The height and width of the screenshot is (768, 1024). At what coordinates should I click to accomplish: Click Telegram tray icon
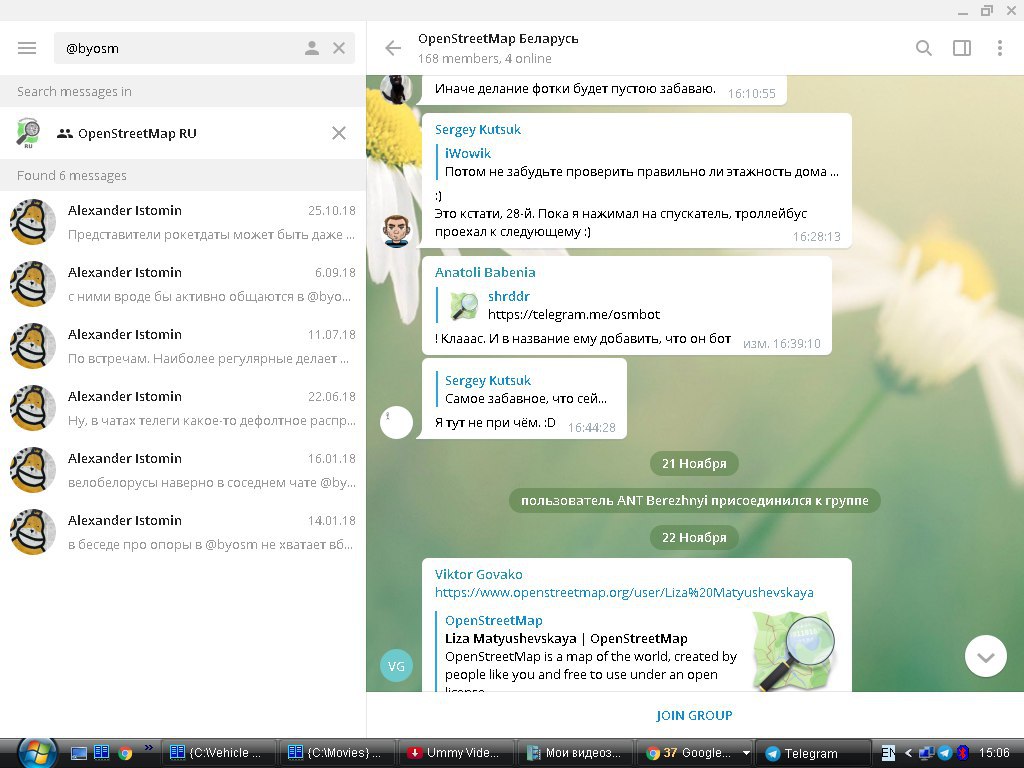click(x=944, y=753)
